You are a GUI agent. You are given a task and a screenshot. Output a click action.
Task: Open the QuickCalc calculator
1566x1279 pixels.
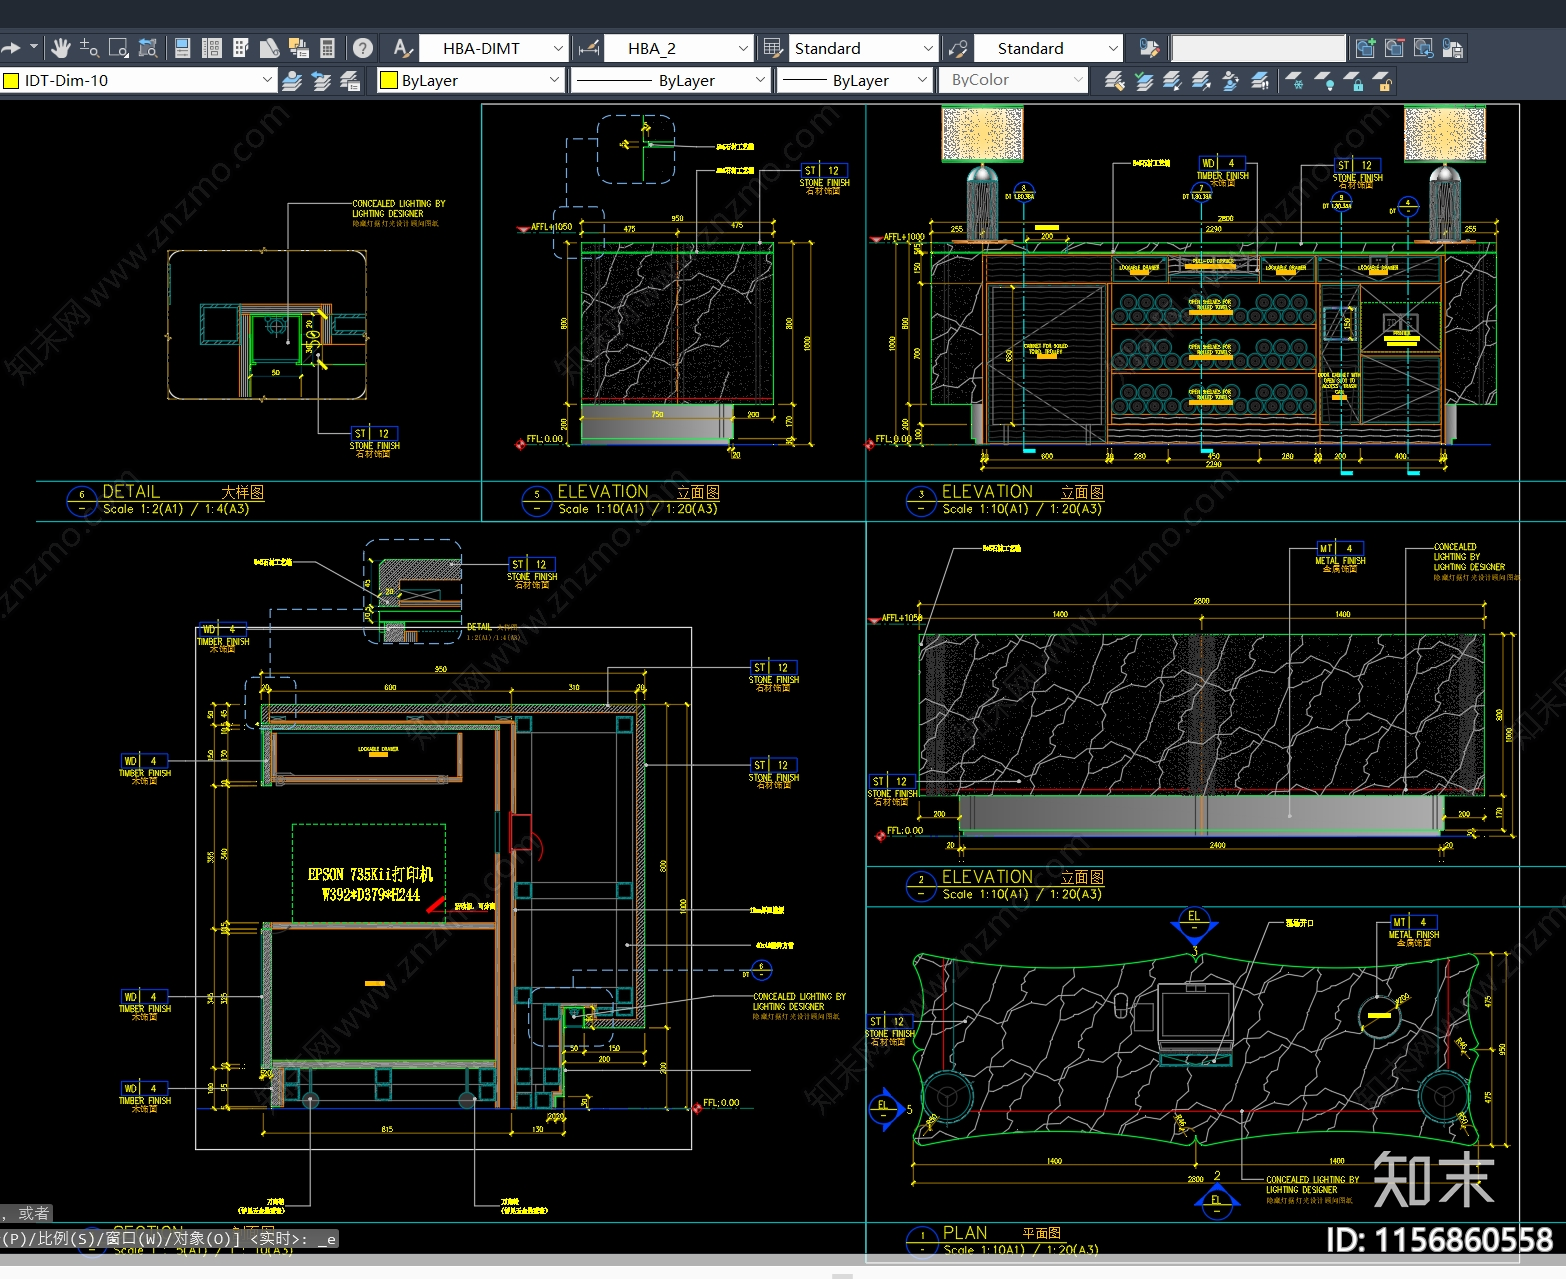327,48
